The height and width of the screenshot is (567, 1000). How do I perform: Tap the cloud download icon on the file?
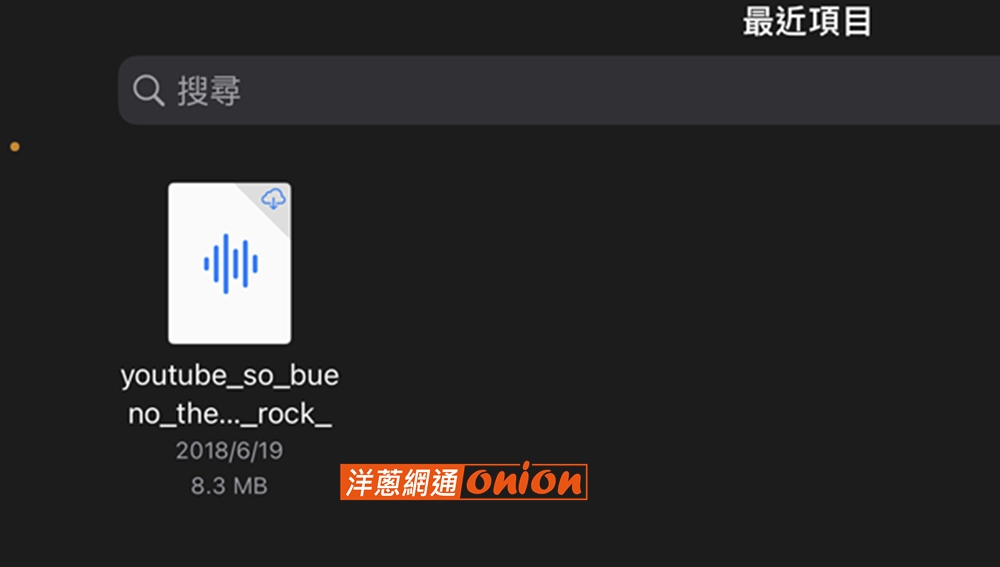(x=274, y=198)
